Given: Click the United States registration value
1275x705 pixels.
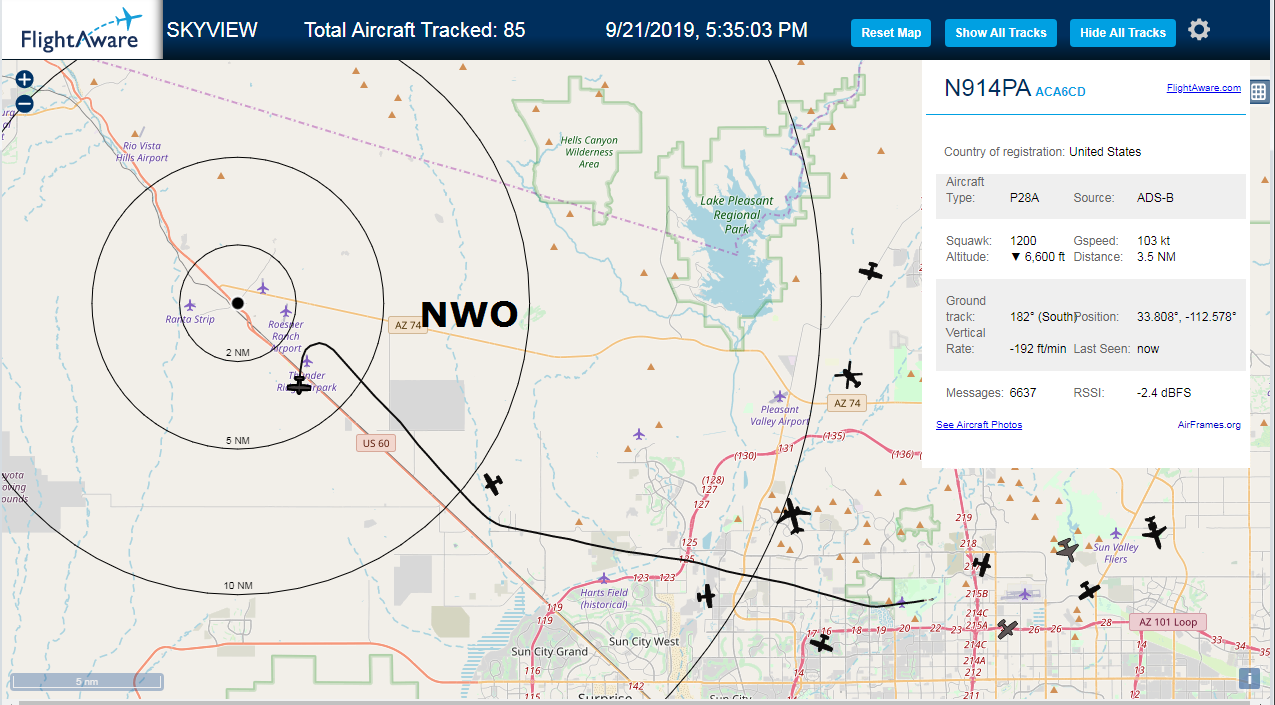Looking at the screenshot, I should [1105, 152].
